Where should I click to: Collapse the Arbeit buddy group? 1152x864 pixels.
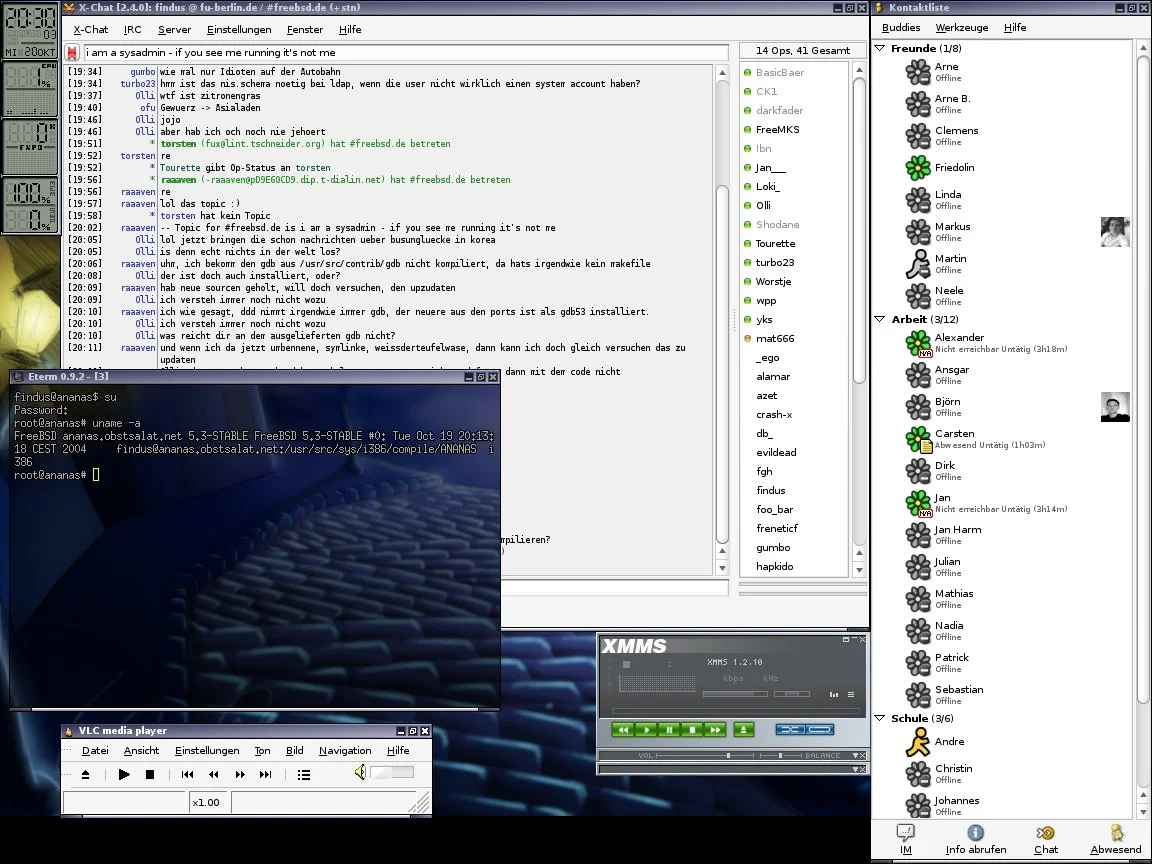click(x=880, y=319)
